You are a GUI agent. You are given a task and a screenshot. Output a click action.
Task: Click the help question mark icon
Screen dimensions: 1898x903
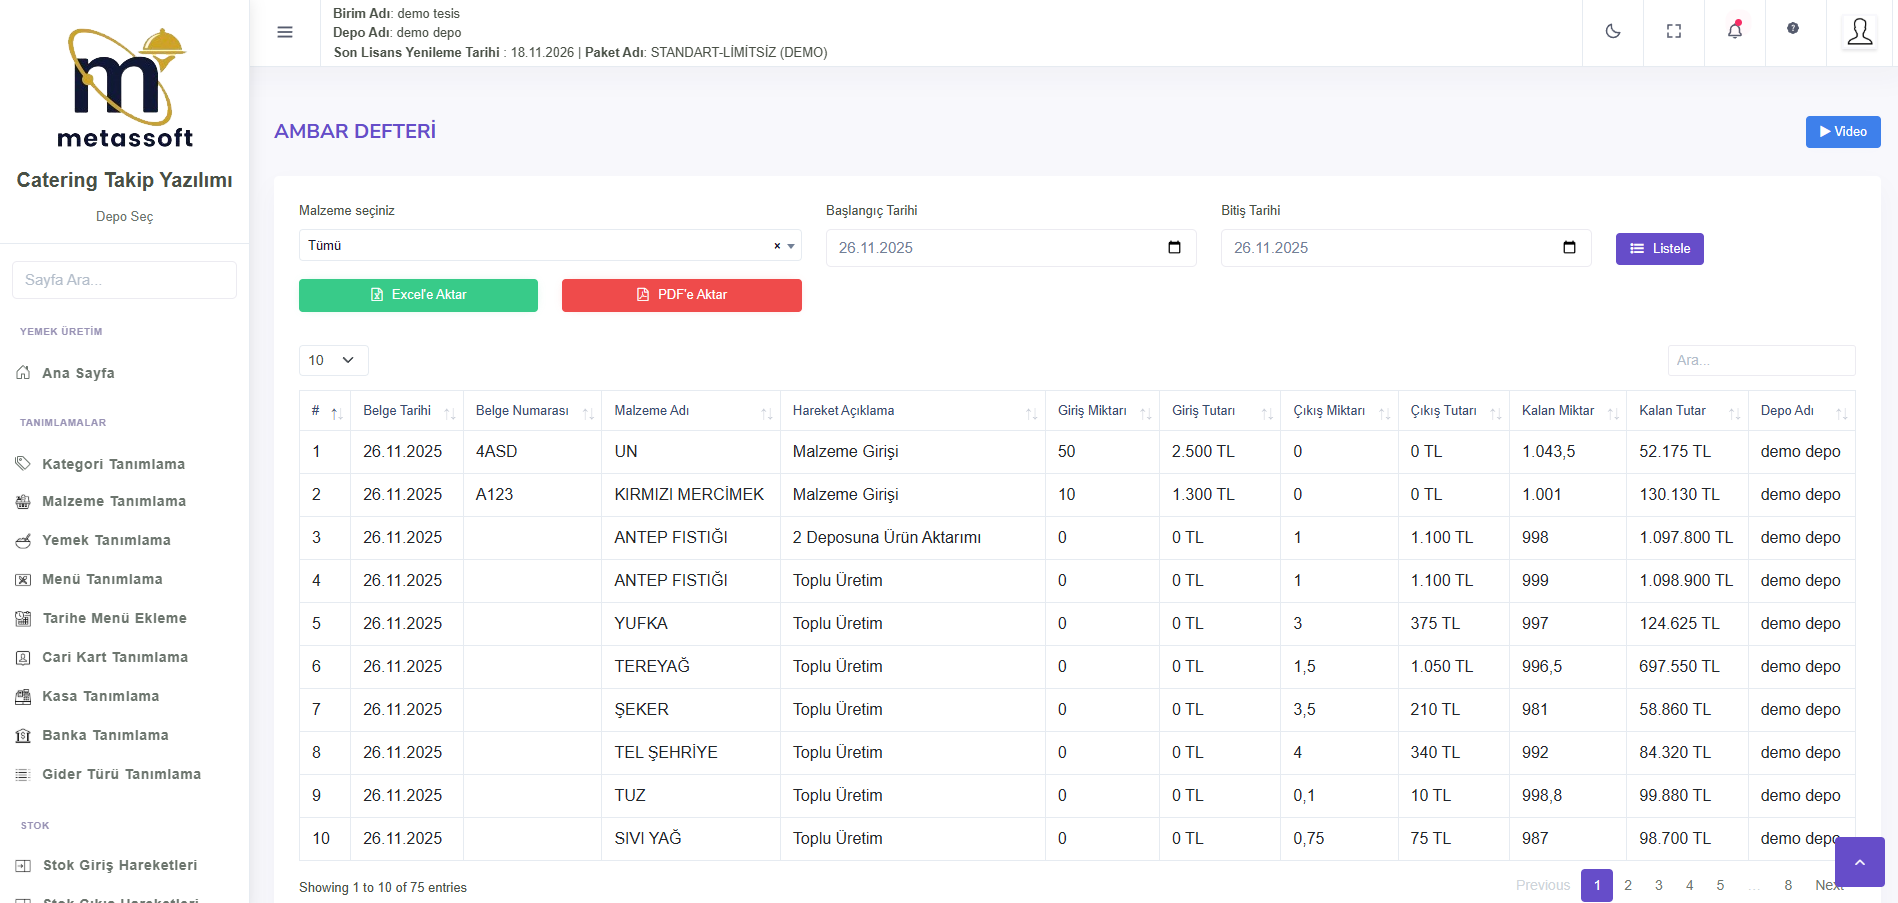tap(1793, 29)
